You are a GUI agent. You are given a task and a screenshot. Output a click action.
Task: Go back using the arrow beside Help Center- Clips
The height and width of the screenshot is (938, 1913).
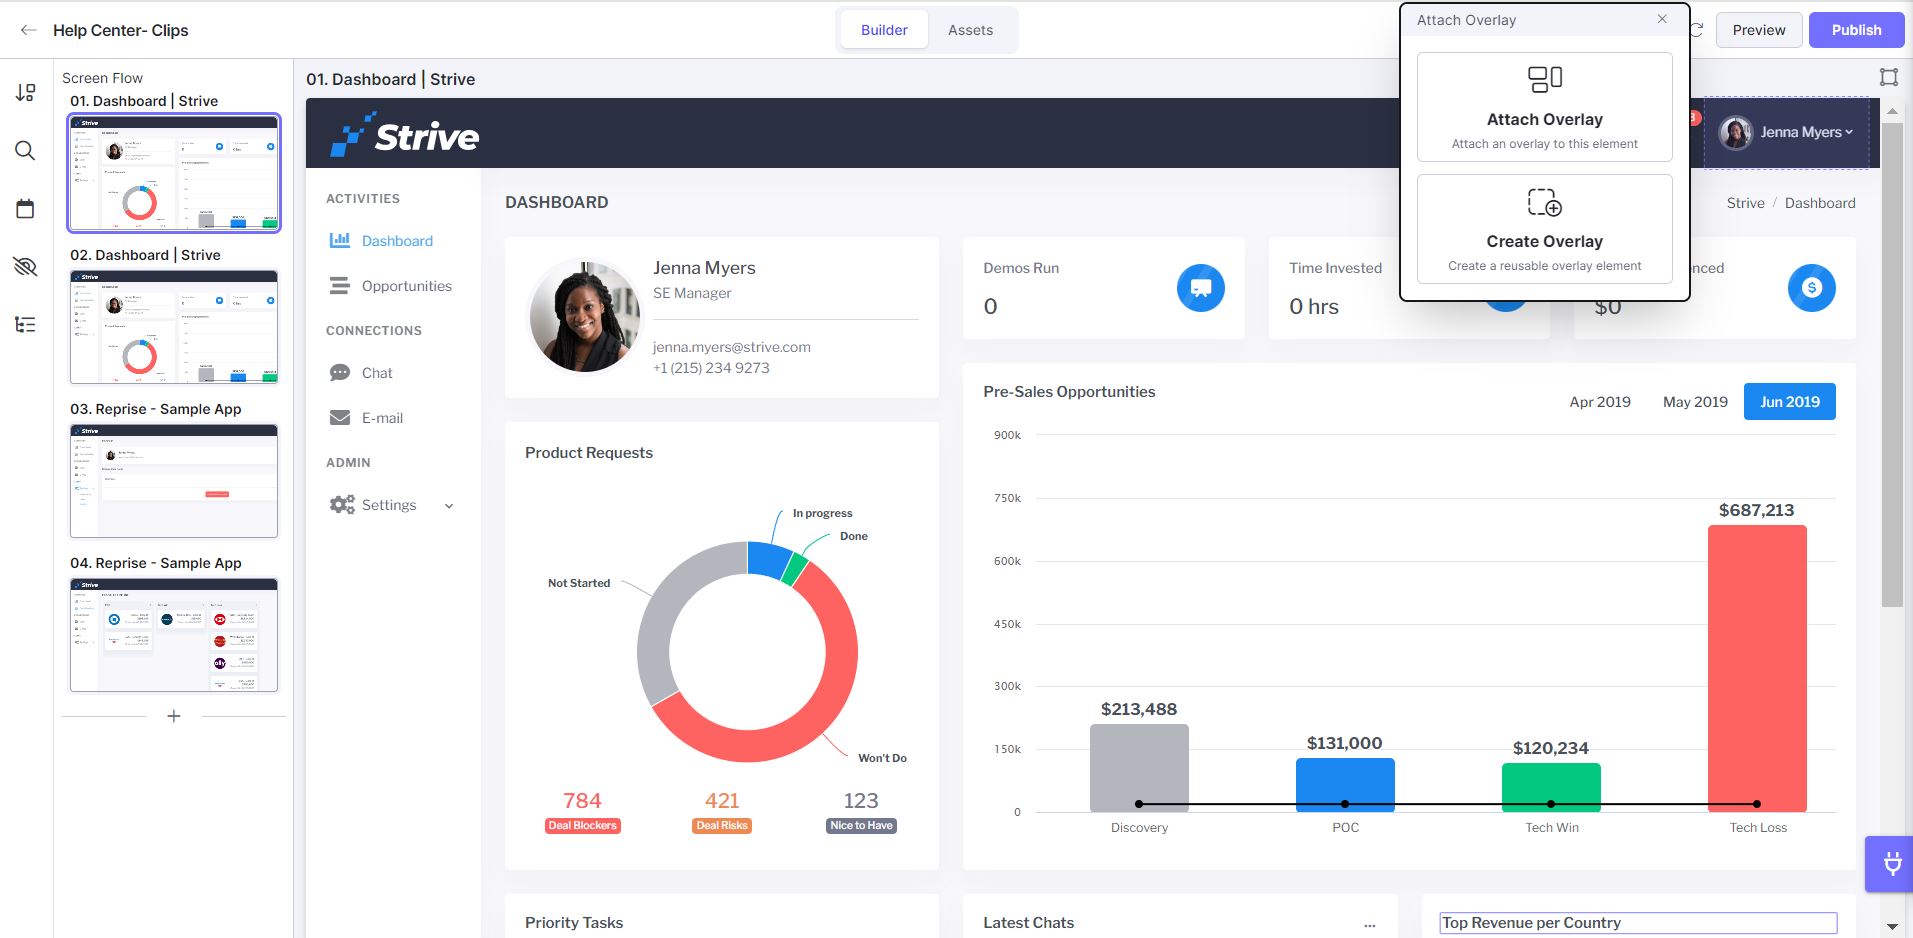click(x=28, y=30)
